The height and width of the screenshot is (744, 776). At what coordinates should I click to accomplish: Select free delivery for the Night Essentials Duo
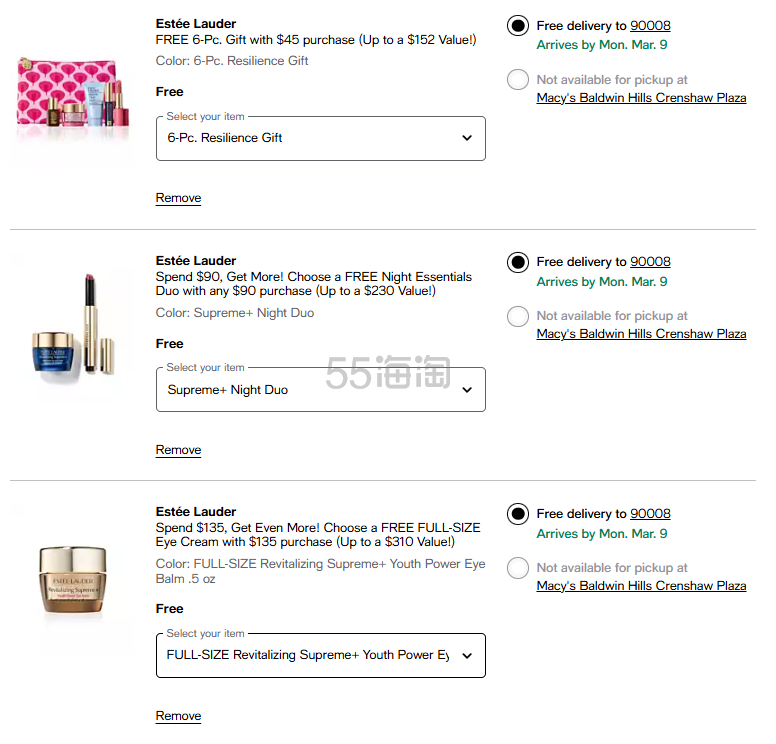click(518, 262)
